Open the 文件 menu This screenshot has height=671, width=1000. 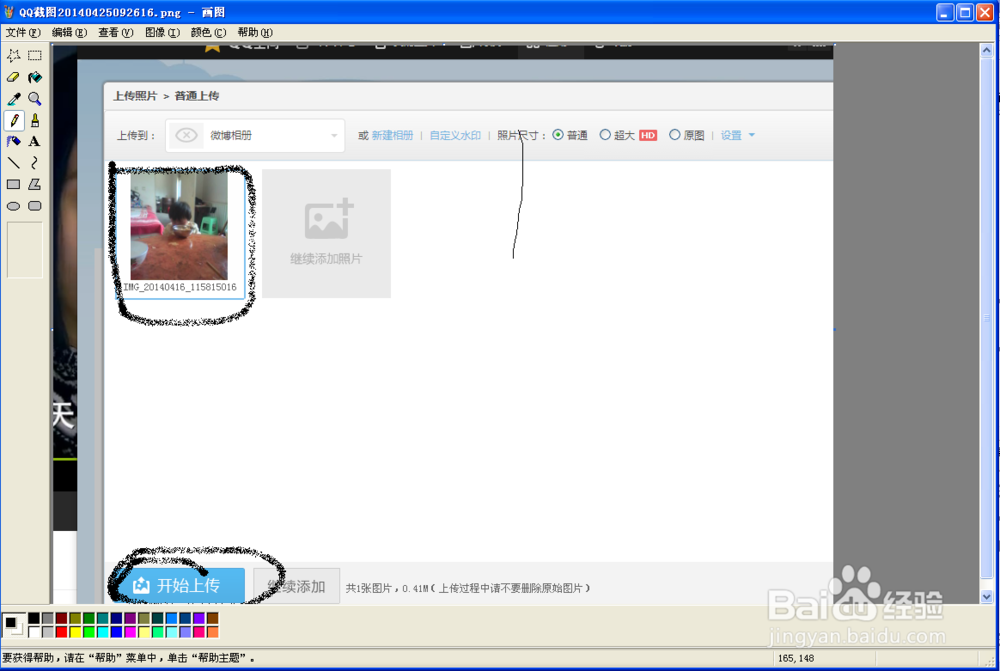[x=23, y=33]
